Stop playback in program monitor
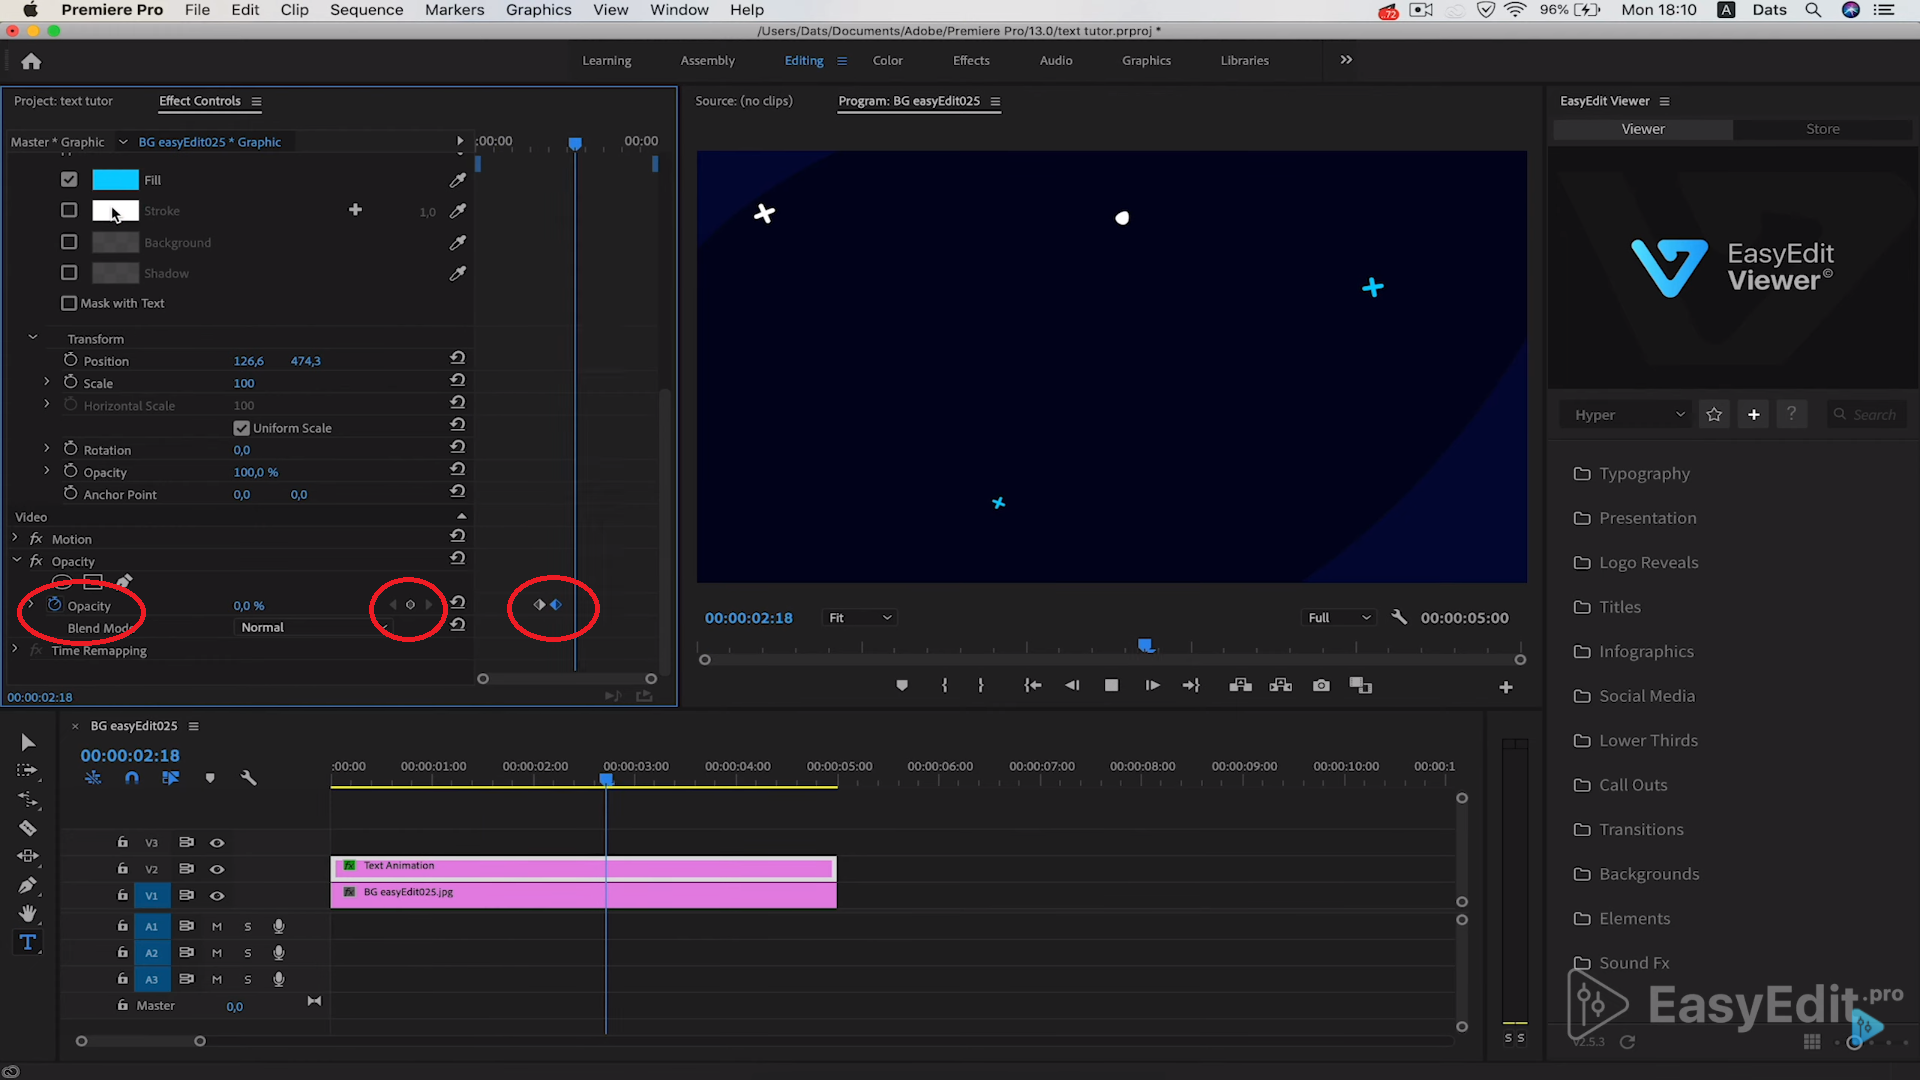1920x1080 pixels. [1111, 686]
